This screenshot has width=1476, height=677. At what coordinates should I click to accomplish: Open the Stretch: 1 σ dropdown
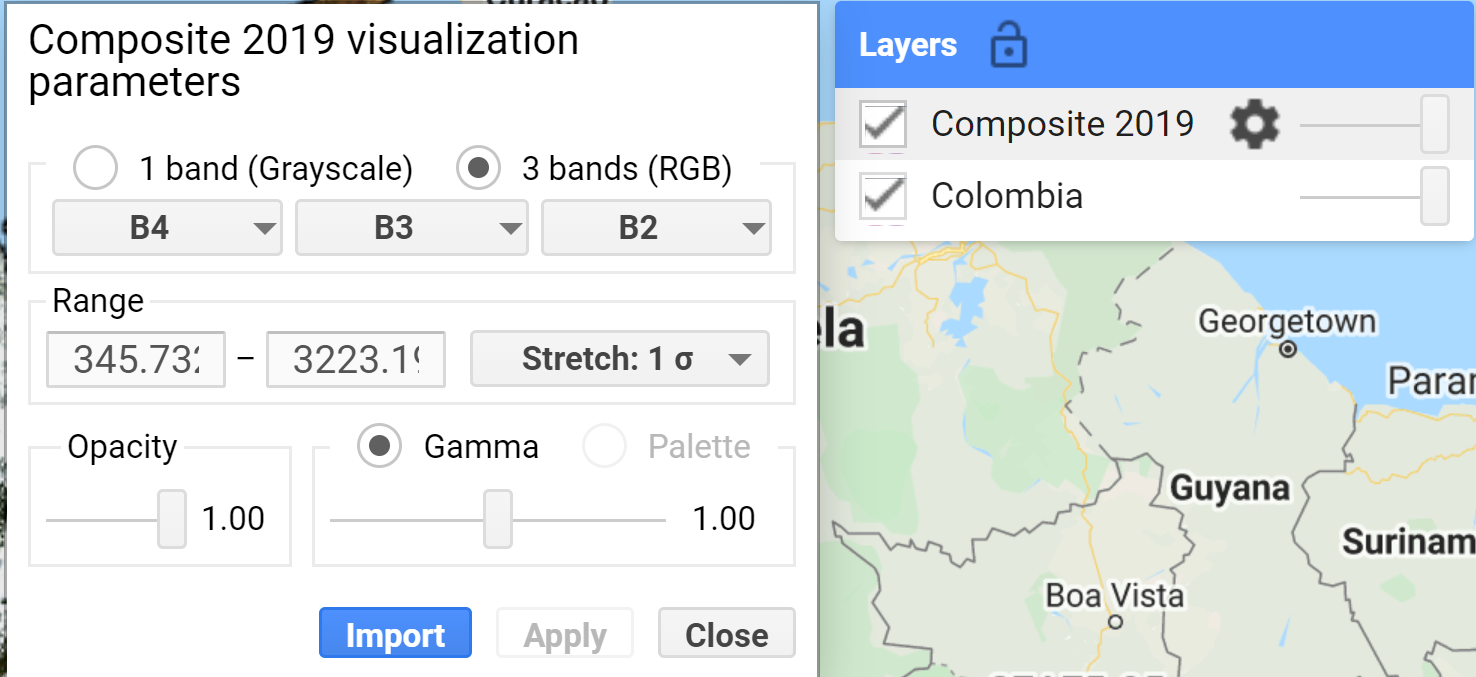[619, 359]
